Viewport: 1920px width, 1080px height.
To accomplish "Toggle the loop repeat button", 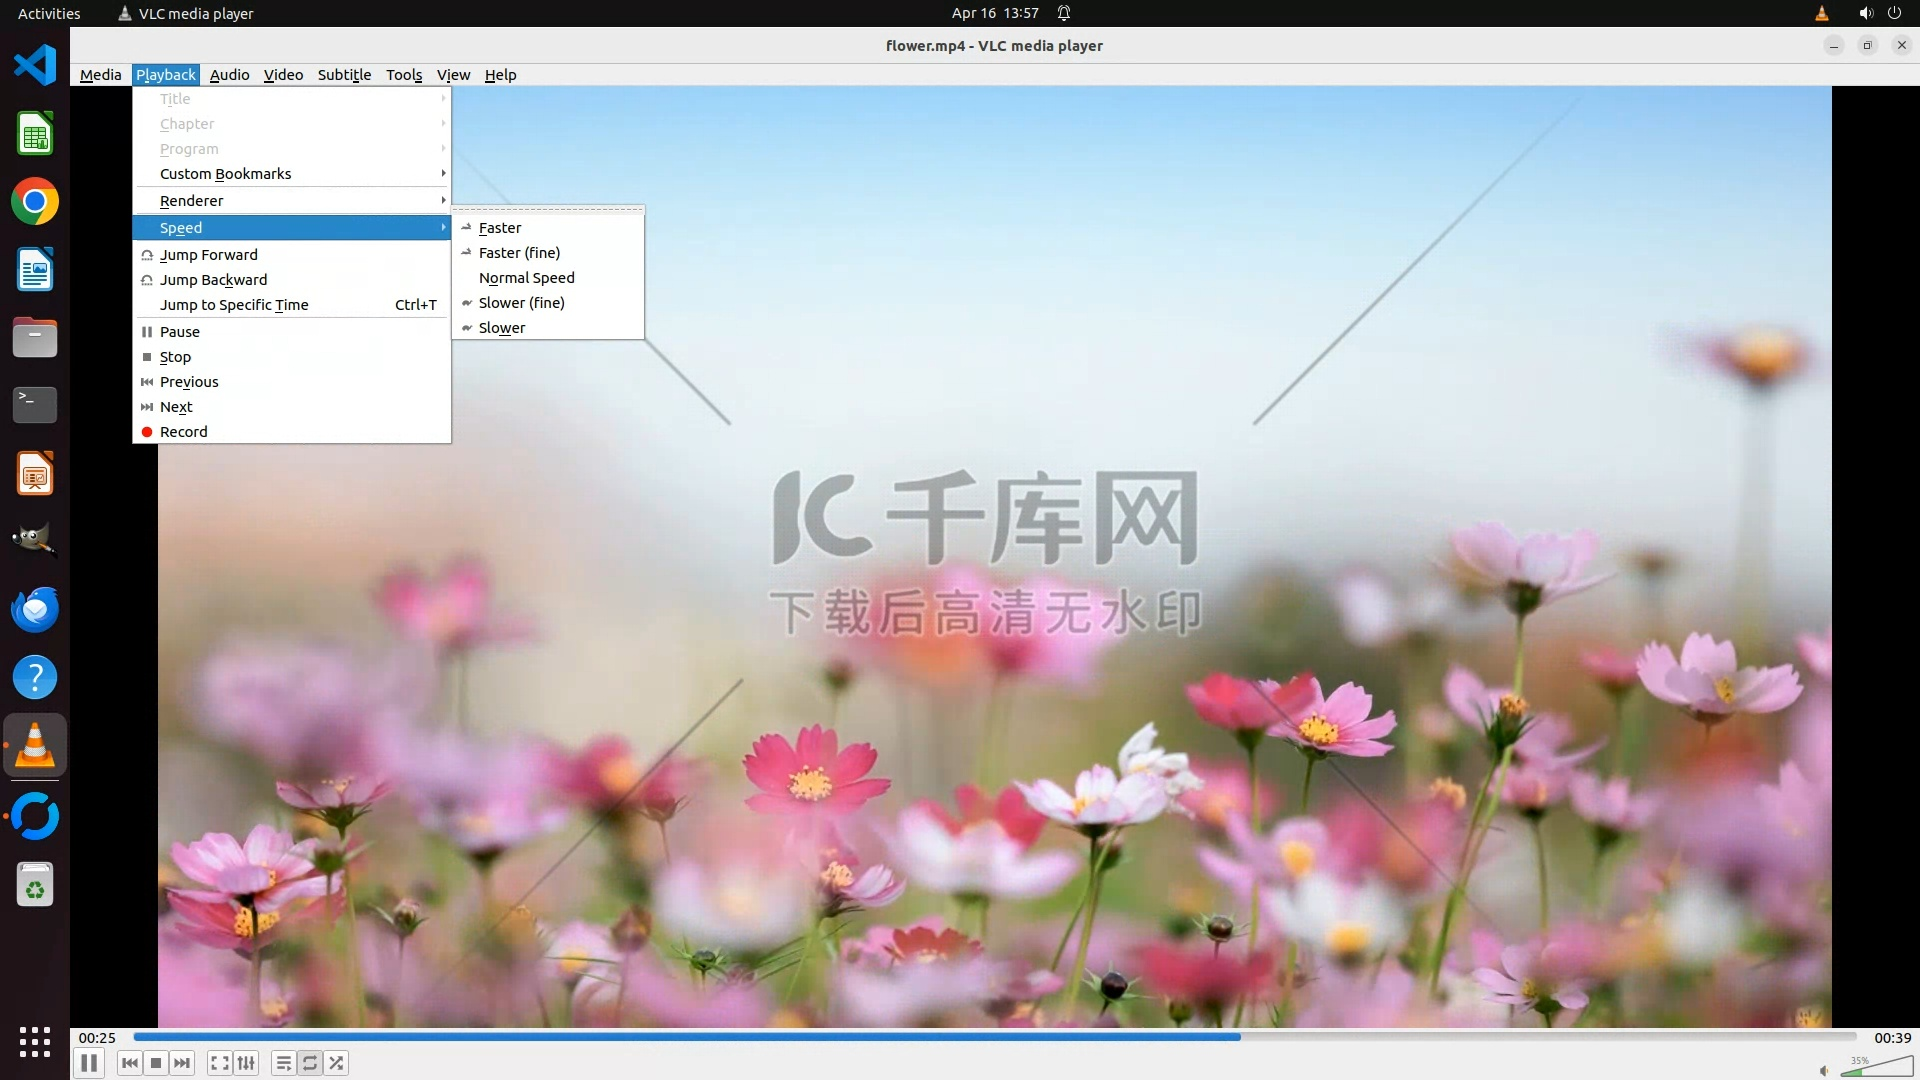I will point(310,1063).
